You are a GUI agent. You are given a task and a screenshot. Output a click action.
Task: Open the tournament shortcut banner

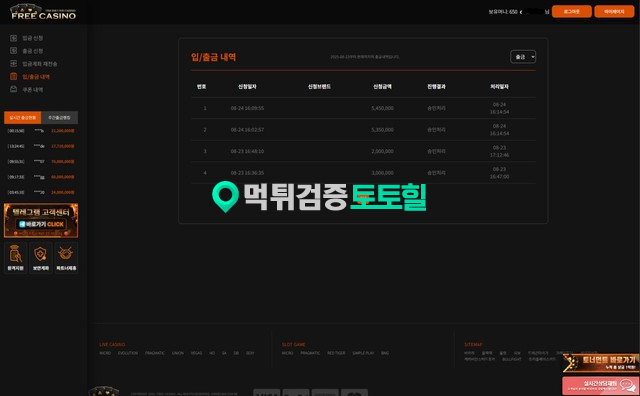coord(601,363)
